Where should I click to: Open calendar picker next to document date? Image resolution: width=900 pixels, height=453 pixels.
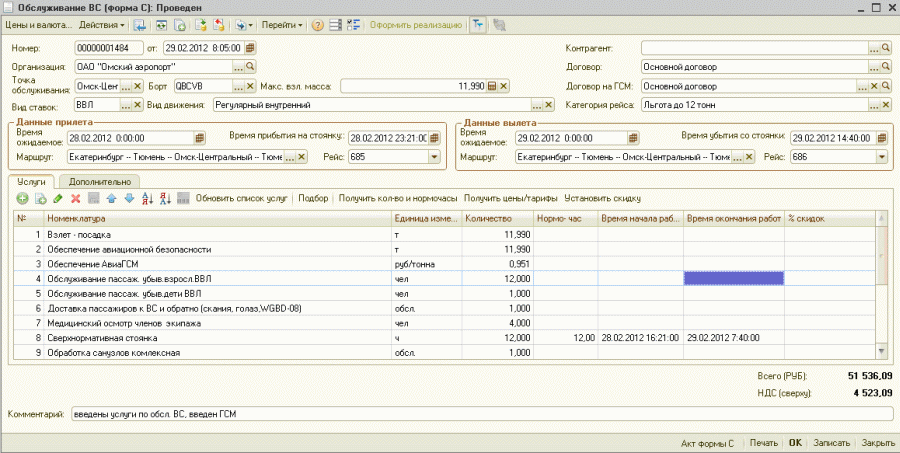pyautogui.click(x=249, y=47)
